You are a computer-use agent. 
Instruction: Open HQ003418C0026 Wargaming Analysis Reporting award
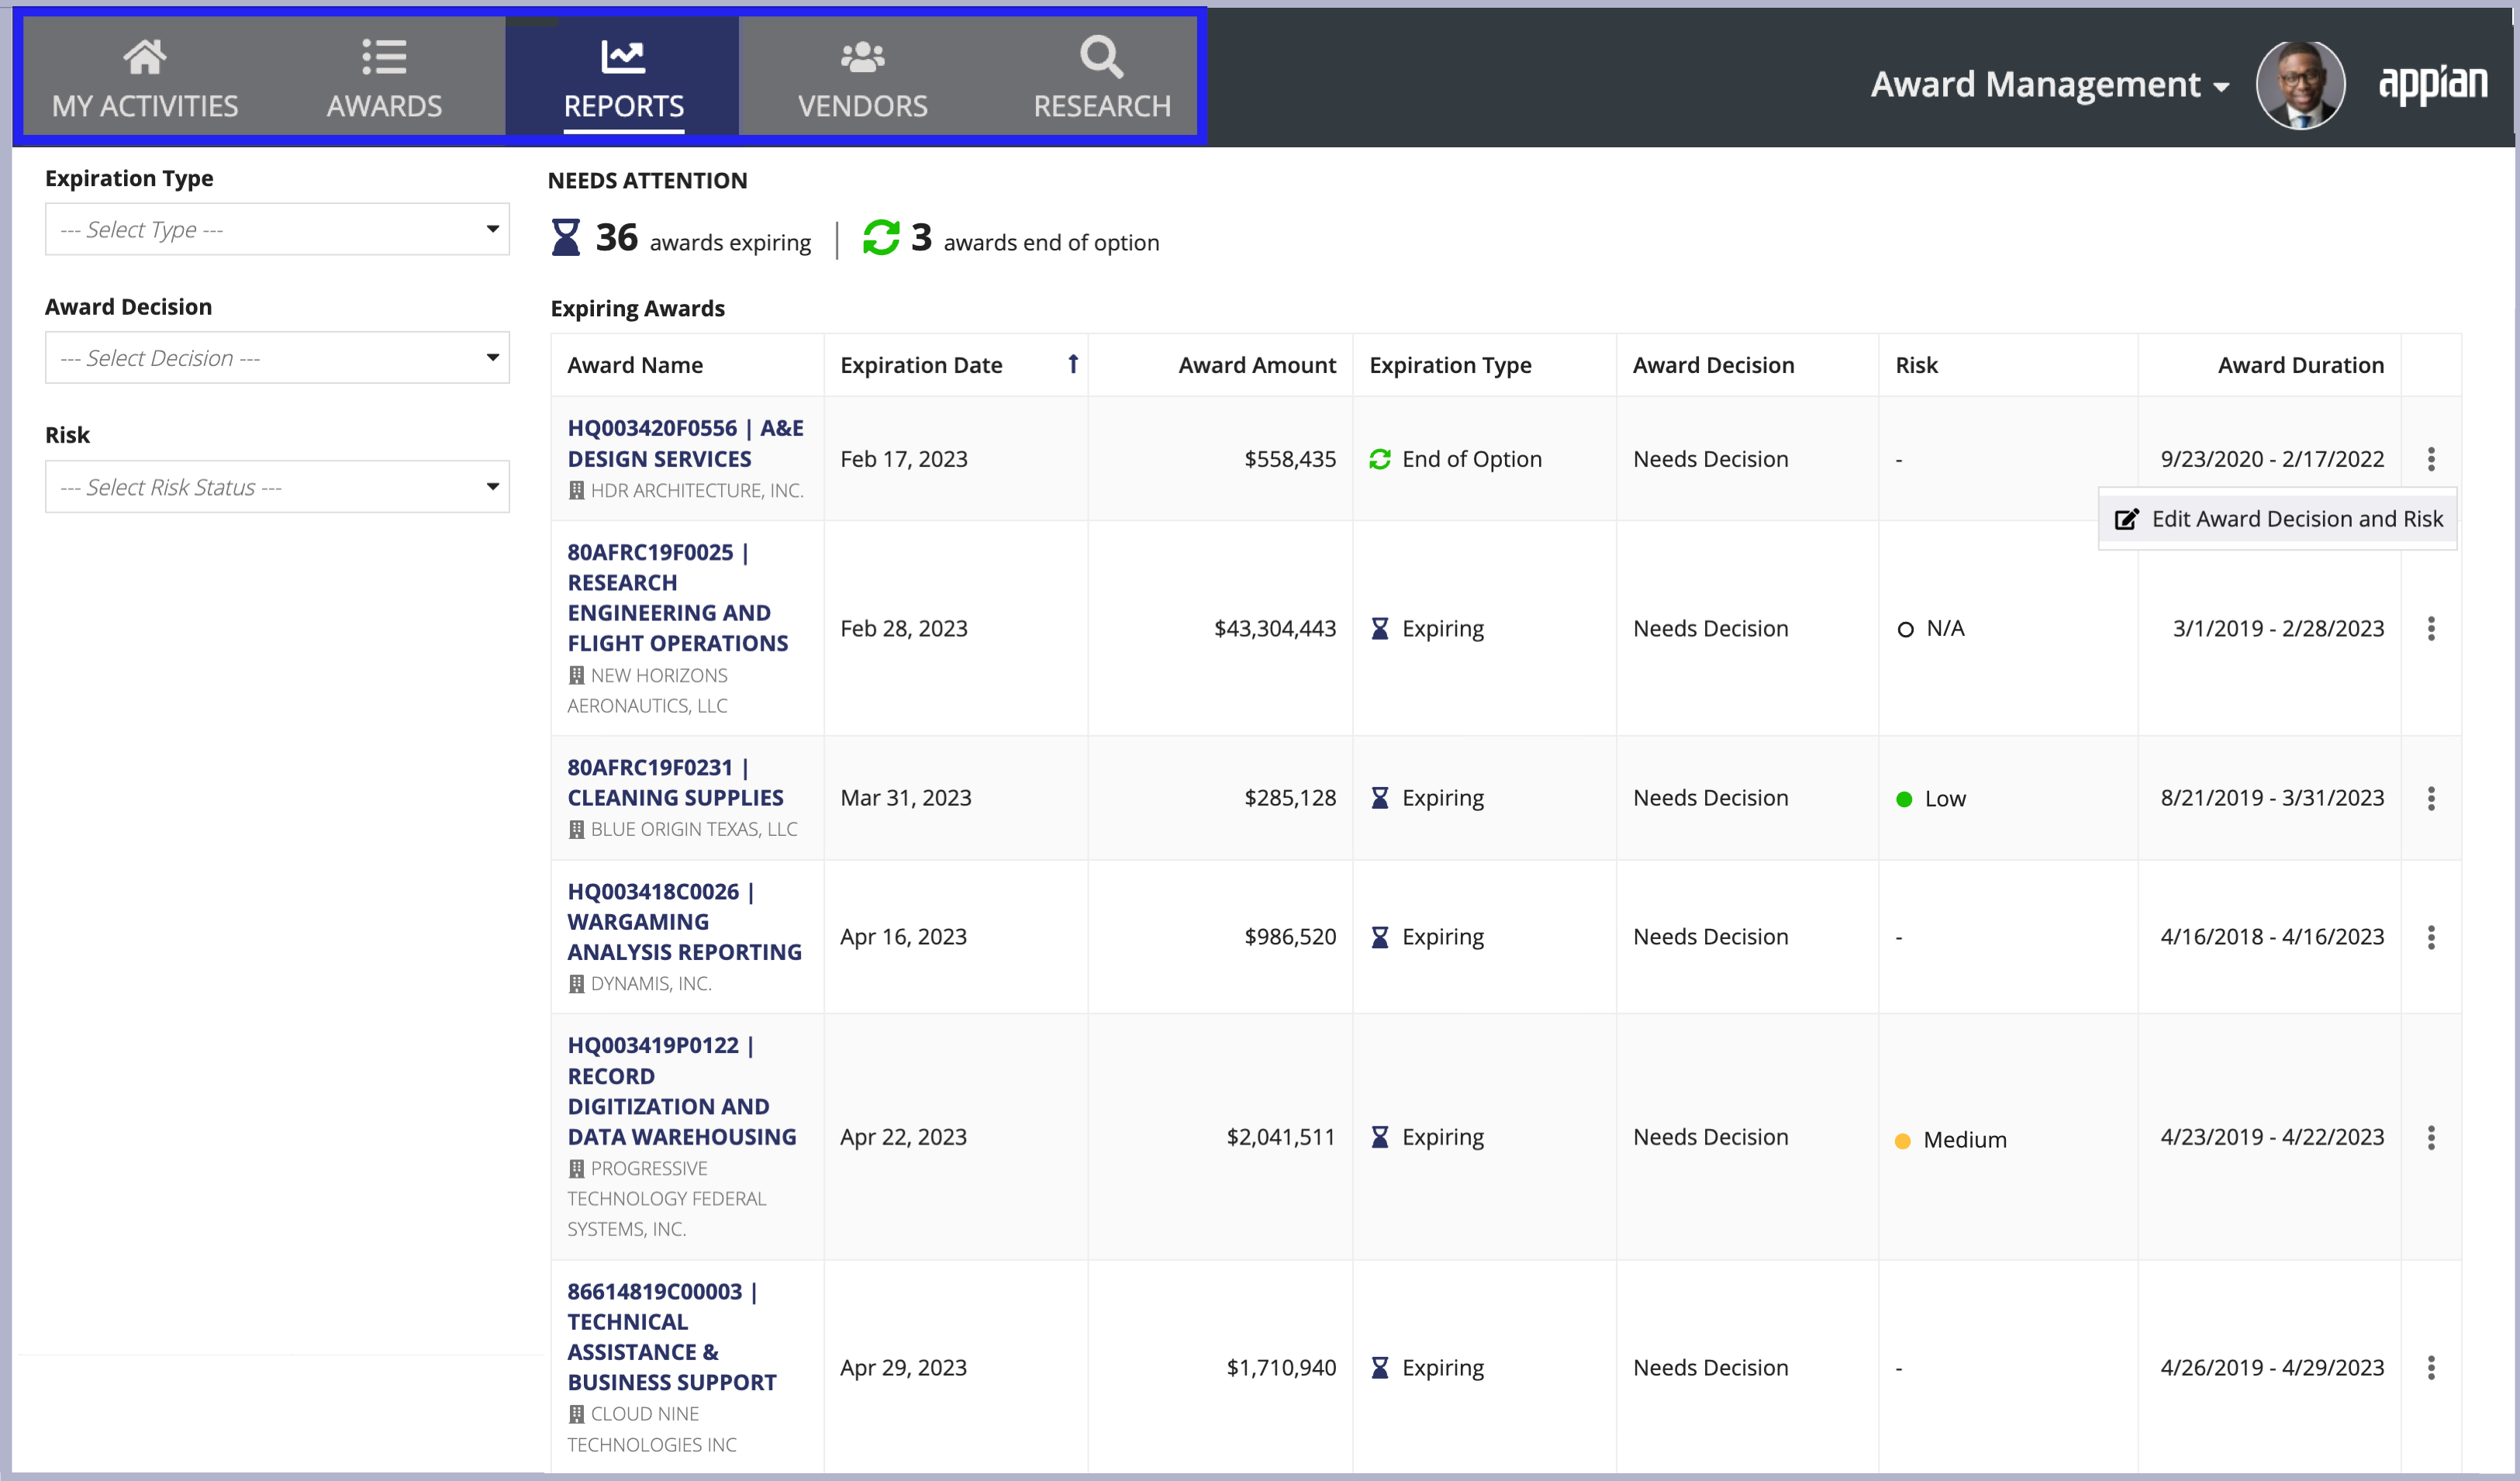[684, 922]
